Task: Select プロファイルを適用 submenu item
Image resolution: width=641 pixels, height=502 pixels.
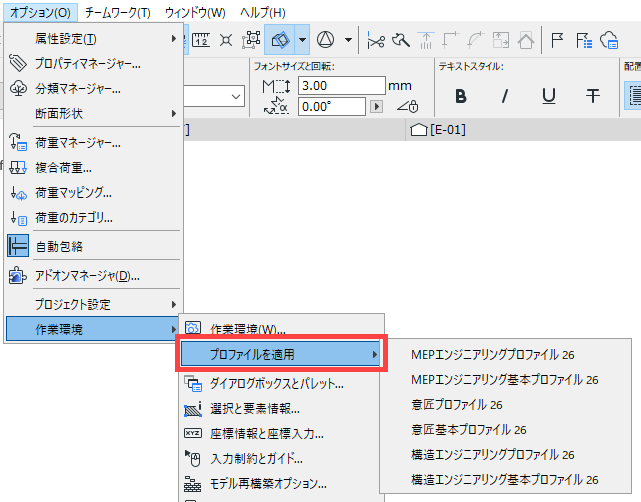Action: [281, 354]
